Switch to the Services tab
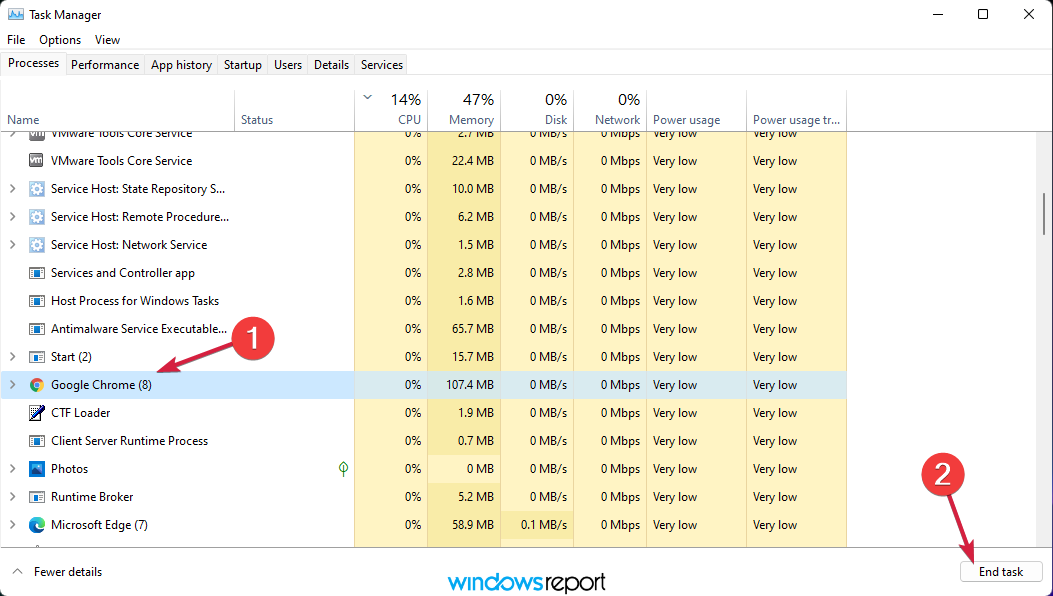This screenshot has width=1053, height=596. pos(381,65)
